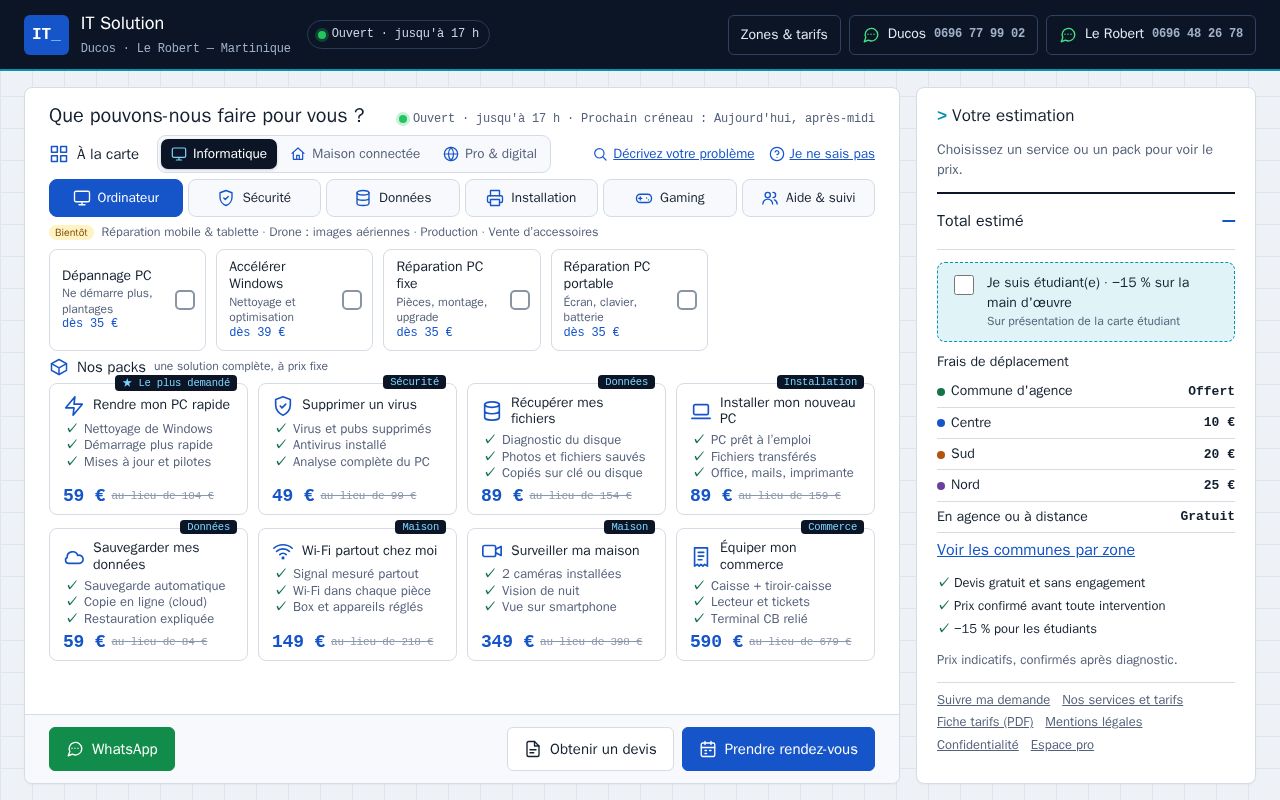Click the green WhatsApp button
The width and height of the screenshot is (1280, 800).
click(x=112, y=749)
